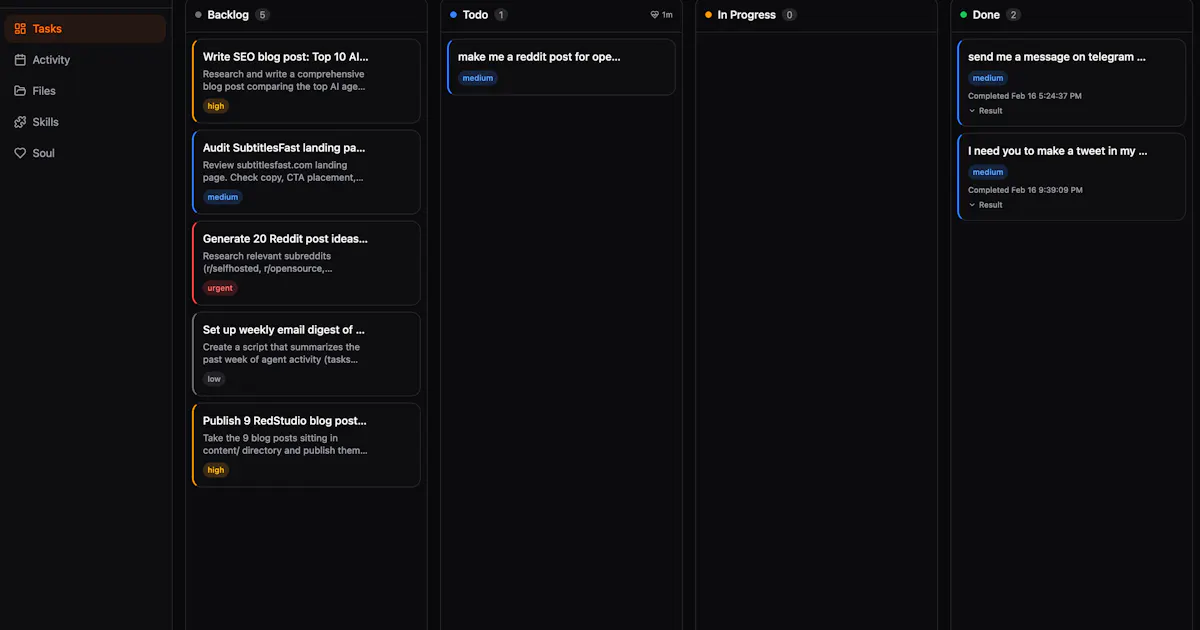The width and height of the screenshot is (1200, 630).
Task: Click the Research and write a comprehensive description
Action: tap(285, 80)
